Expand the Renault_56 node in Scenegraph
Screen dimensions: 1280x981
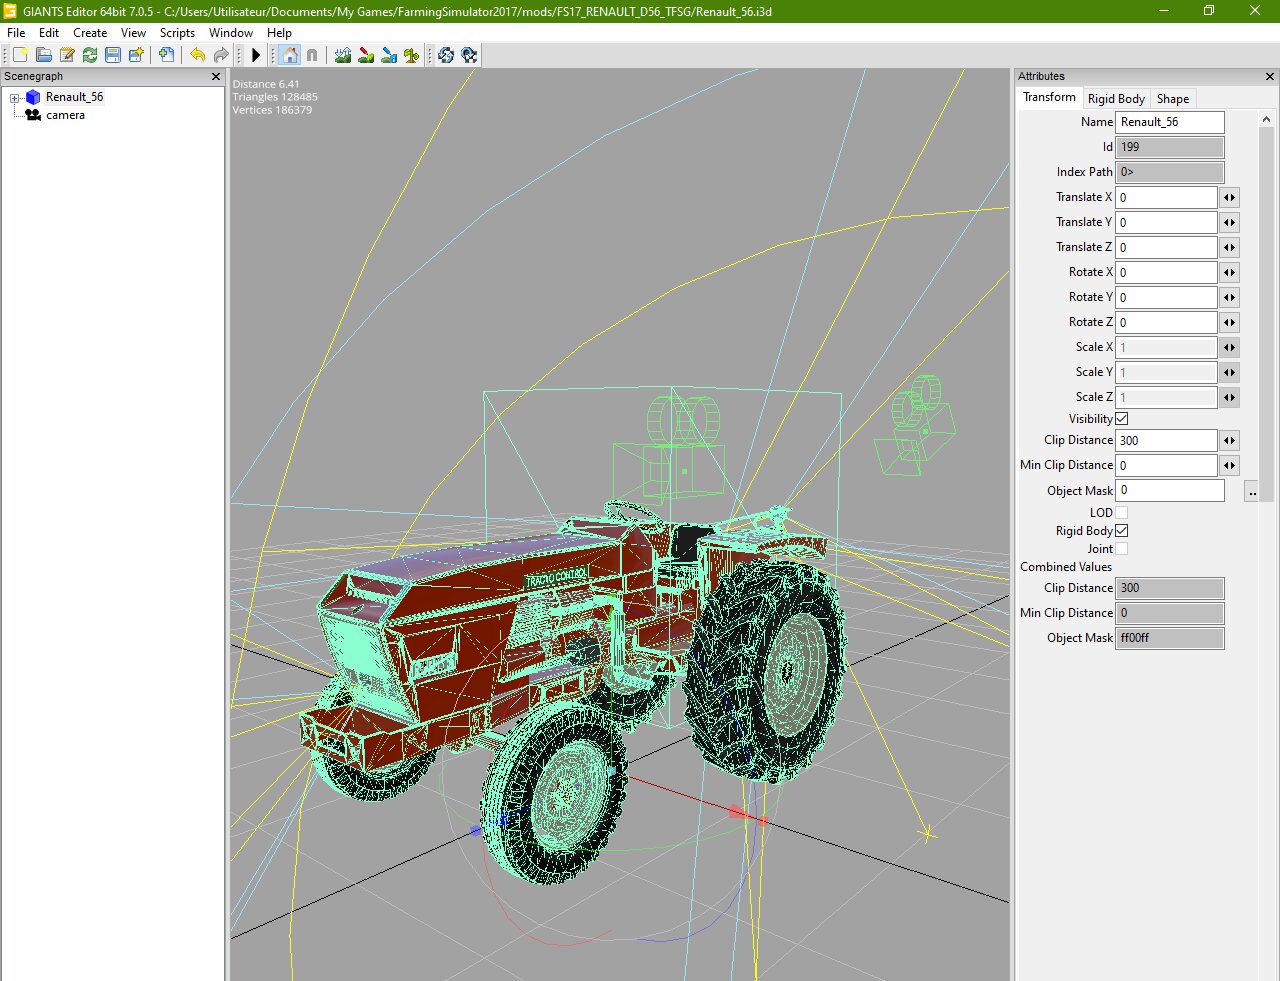[15, 98]
